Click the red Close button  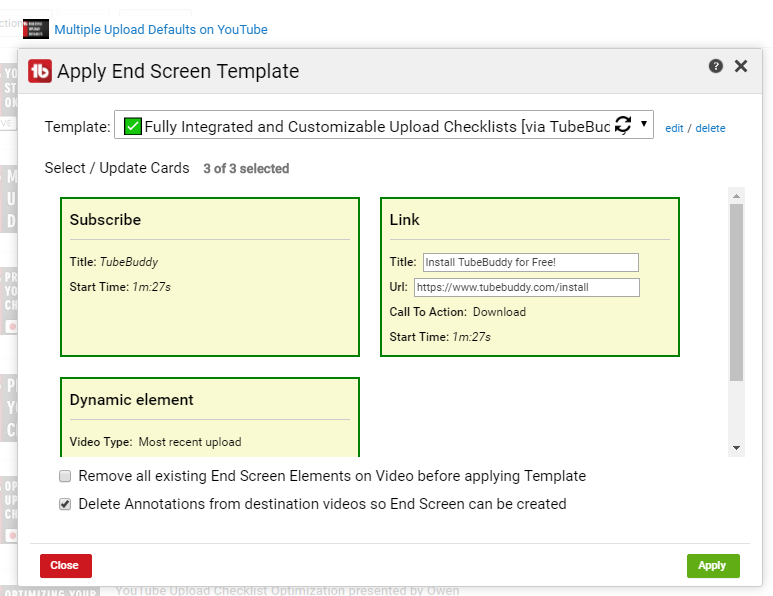66,565
